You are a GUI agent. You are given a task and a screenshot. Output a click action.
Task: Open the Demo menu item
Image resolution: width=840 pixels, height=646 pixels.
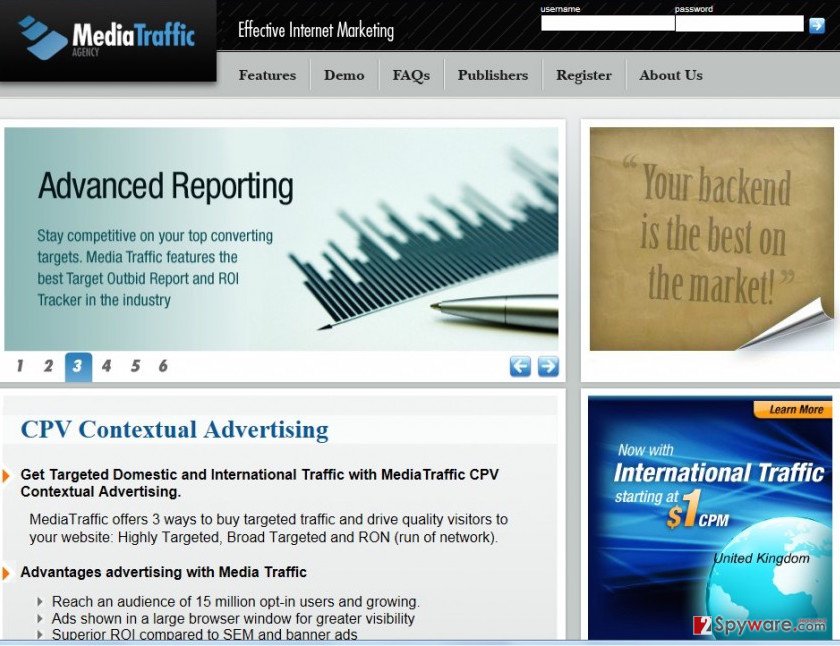click(x=344, y=75)
